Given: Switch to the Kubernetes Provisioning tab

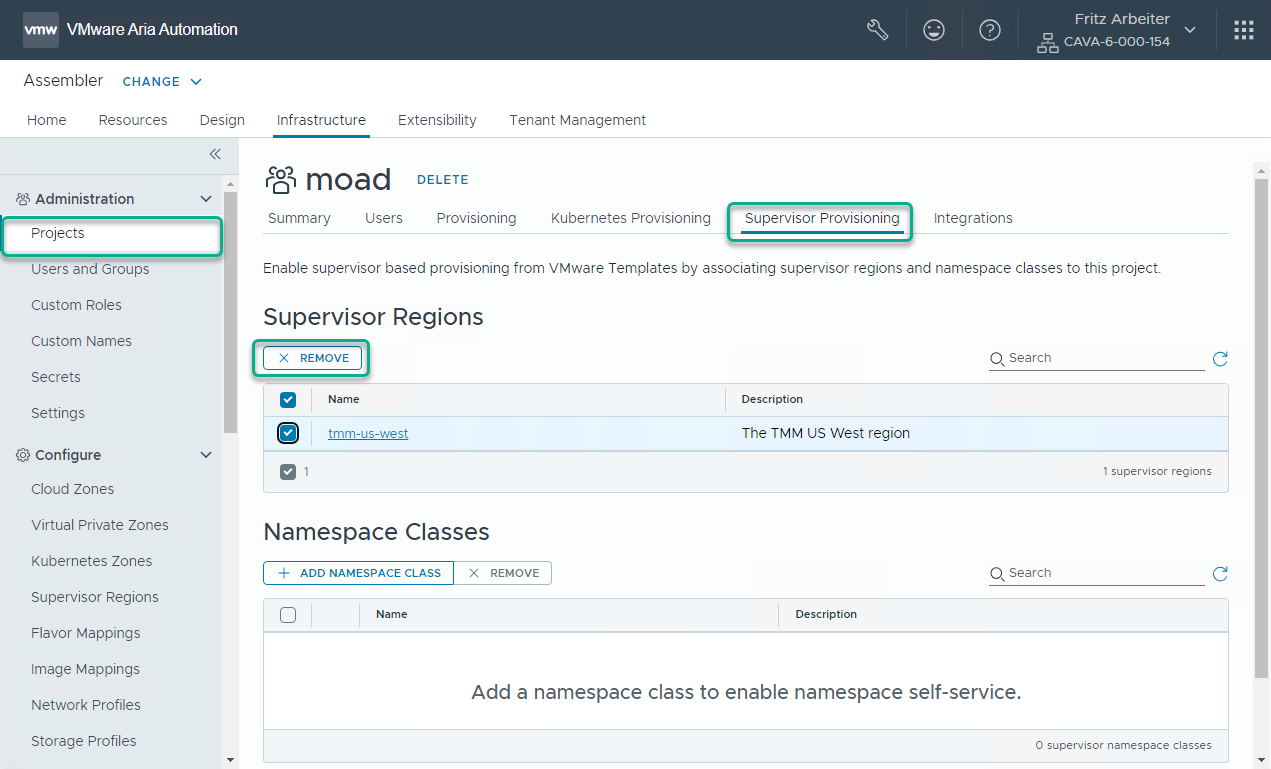Looking at the screenshot, I should 631,218.
